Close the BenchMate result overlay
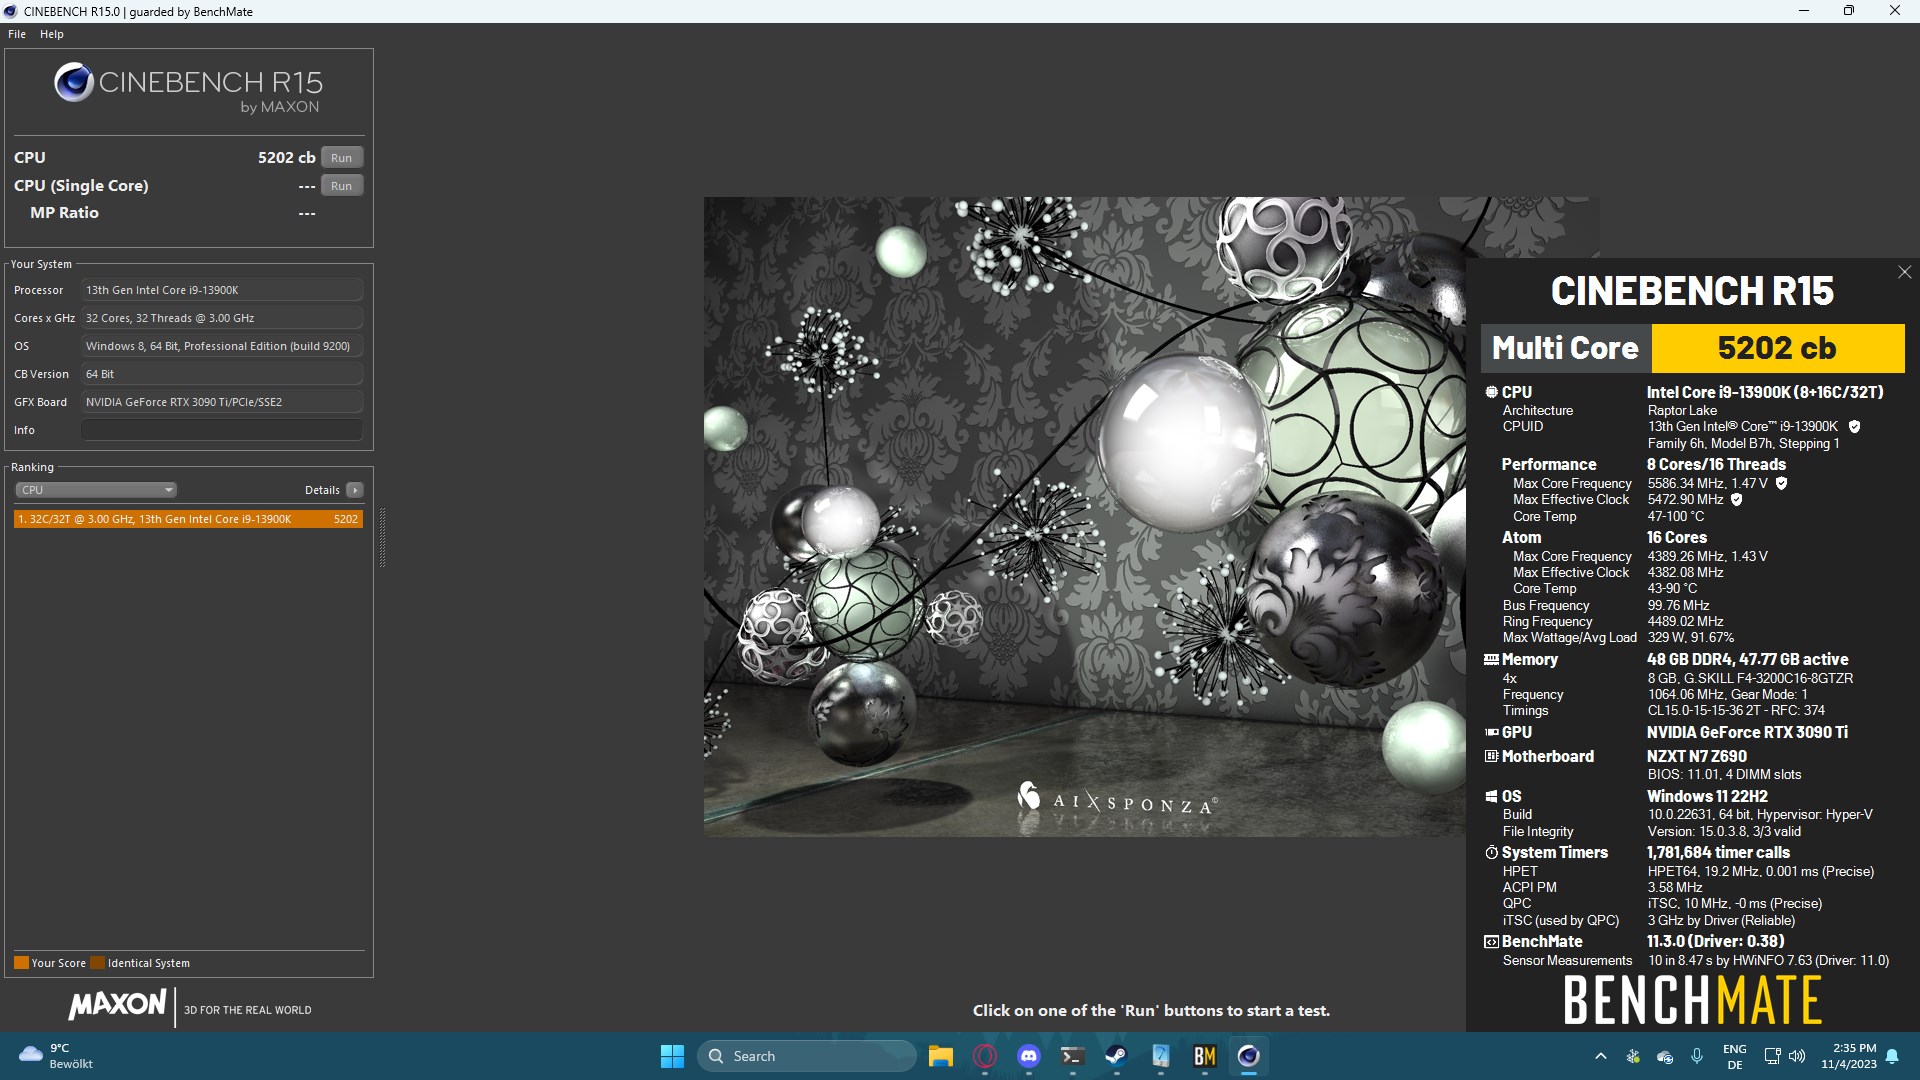Viewport: 1920px width, 1080px height. [x=1904, y=272]
